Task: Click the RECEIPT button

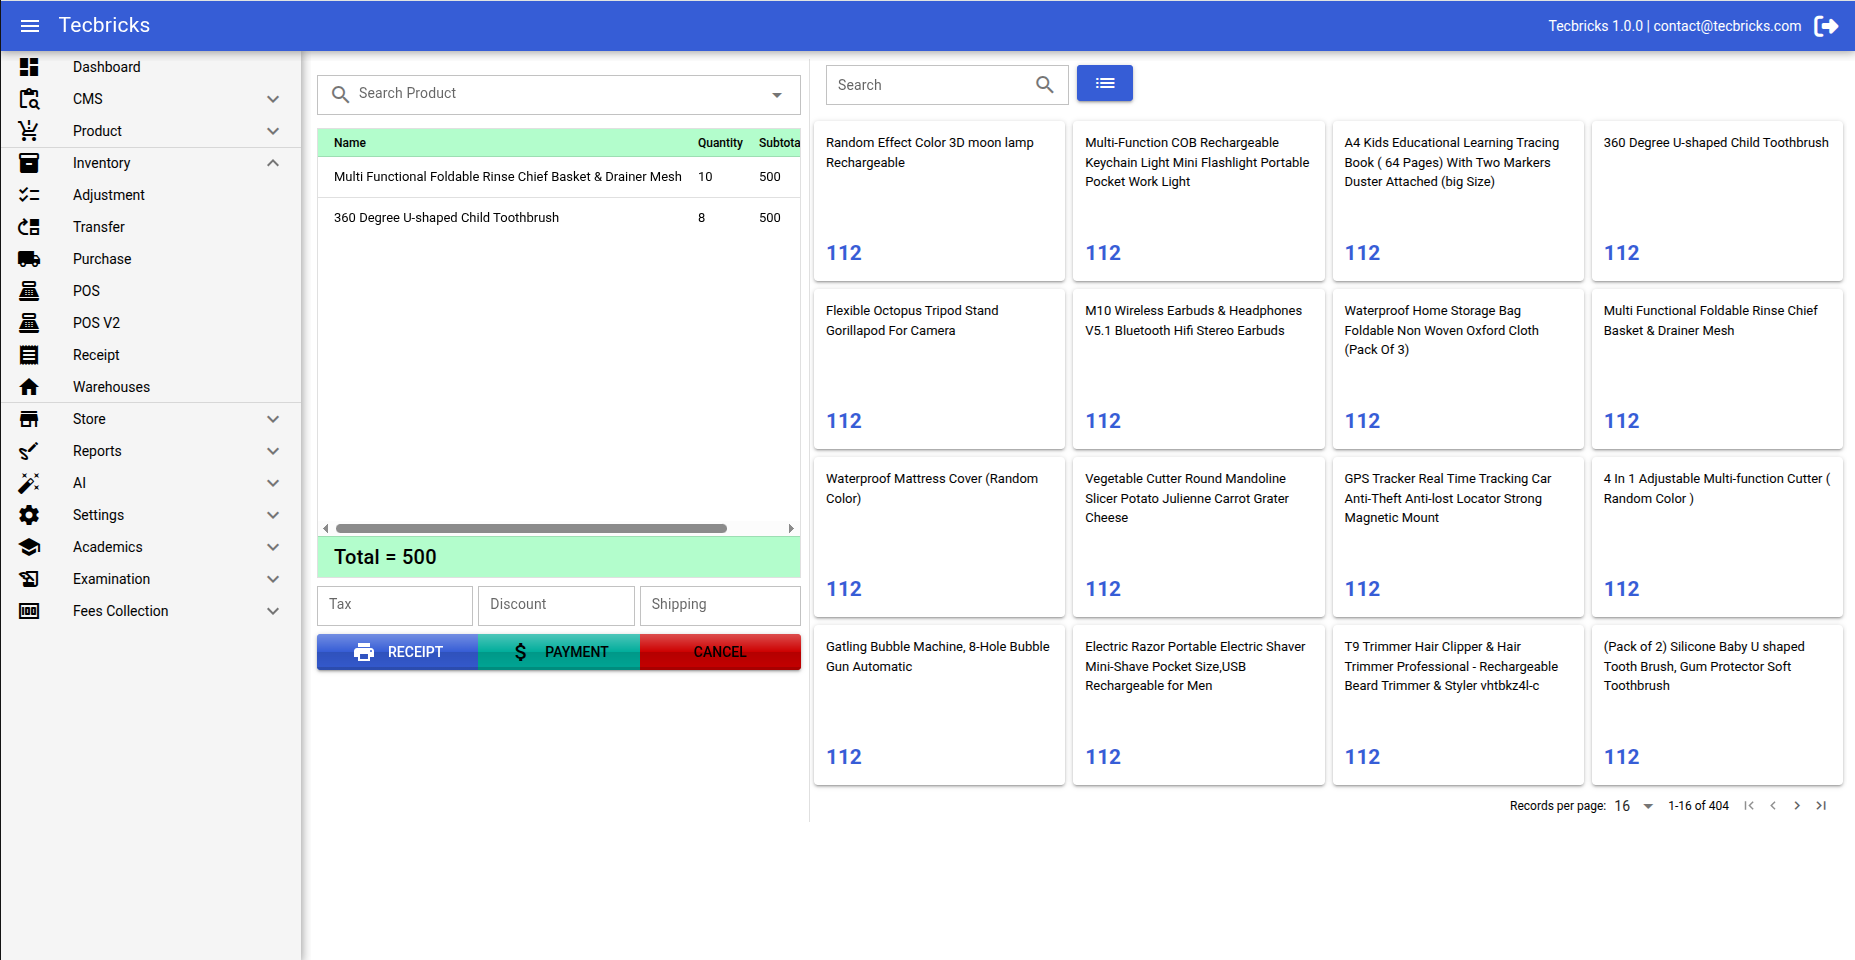Action: (397, 652)
